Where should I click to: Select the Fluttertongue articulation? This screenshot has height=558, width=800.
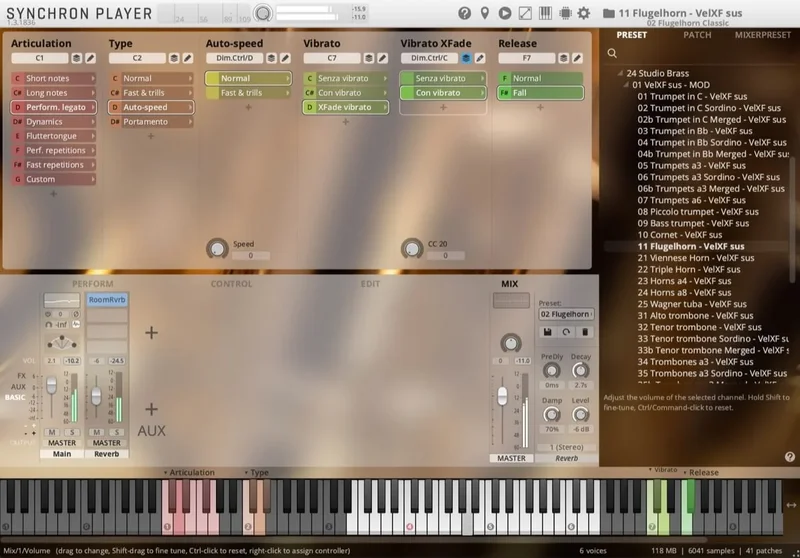(x=54, y=136)
